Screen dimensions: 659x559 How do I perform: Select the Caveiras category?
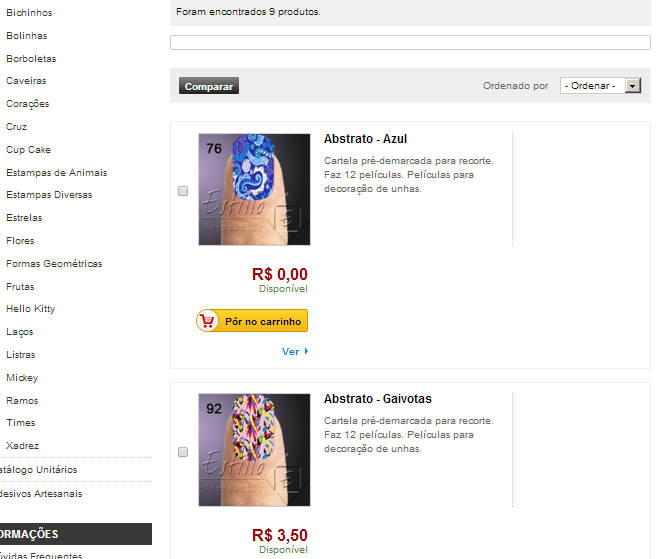click(x=26, y=81)
